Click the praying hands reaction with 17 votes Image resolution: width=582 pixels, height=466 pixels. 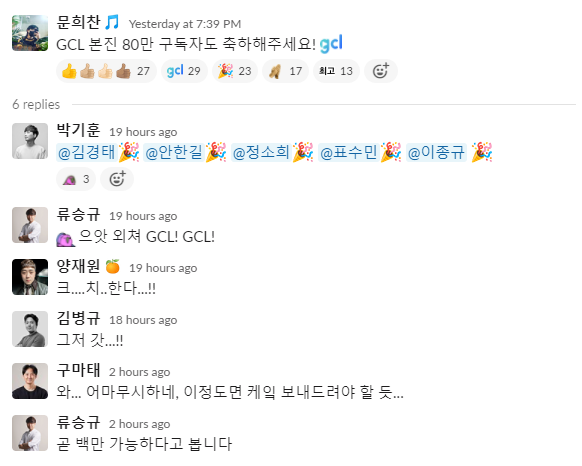click(x=285, y=71)
